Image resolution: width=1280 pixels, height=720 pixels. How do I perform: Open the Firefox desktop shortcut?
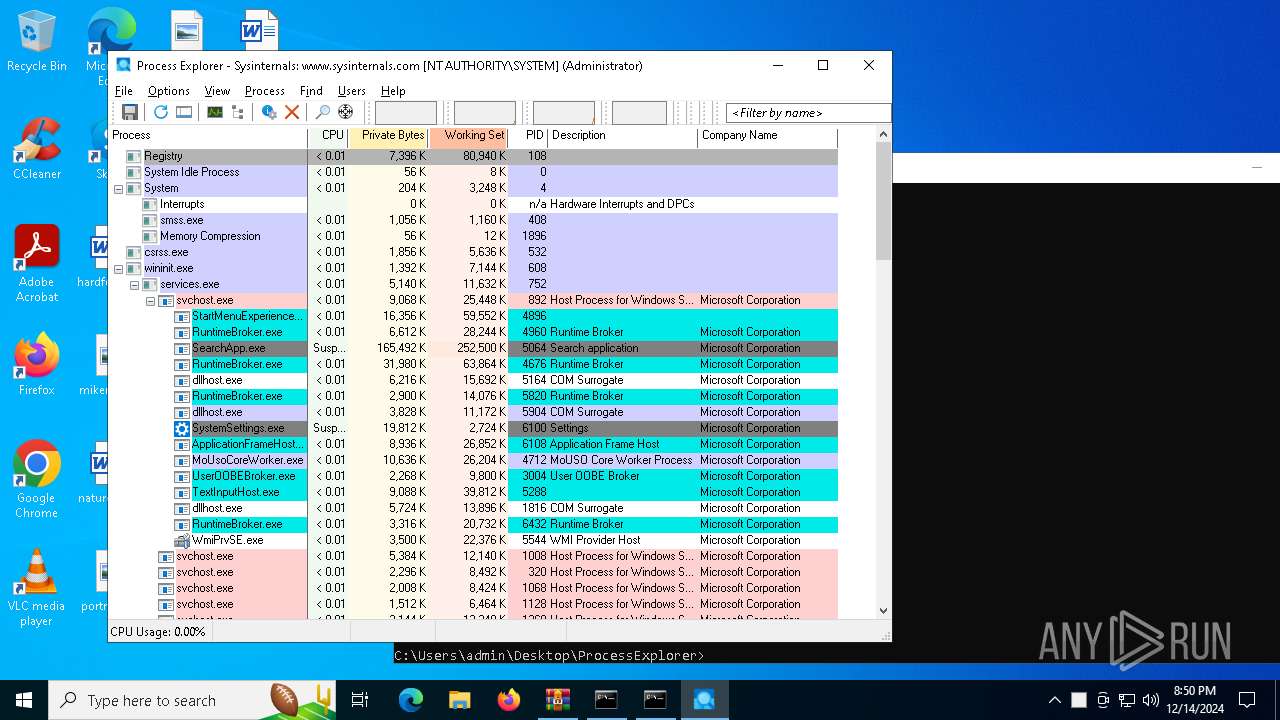tap(37, 364)
